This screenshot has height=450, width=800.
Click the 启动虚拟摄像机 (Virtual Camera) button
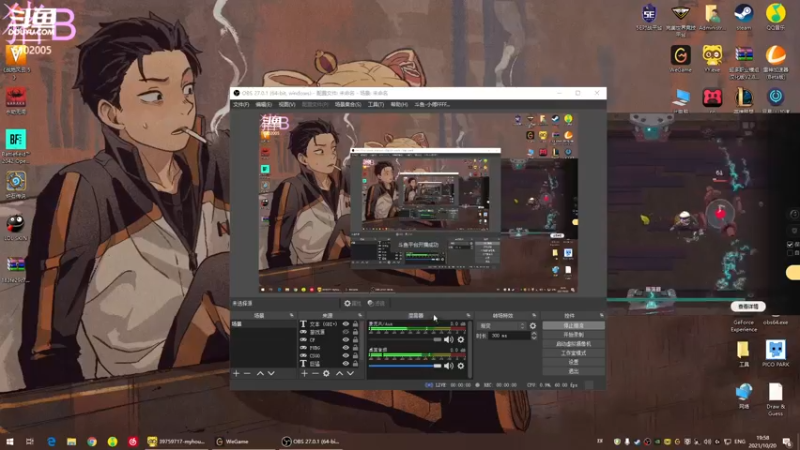[x=573, y=344]
